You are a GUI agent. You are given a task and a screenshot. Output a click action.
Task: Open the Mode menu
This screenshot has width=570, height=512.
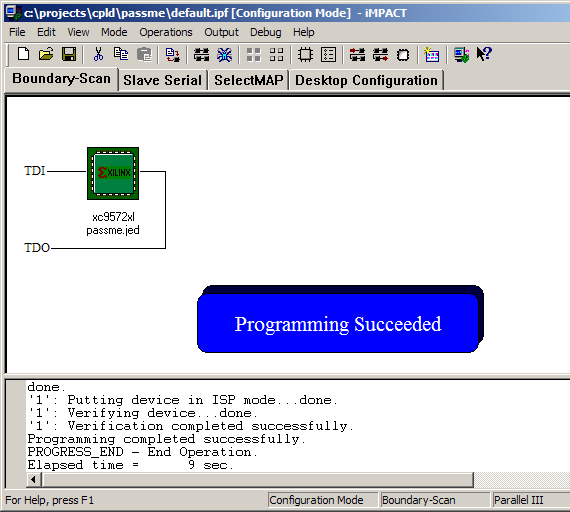coord(114,32)
